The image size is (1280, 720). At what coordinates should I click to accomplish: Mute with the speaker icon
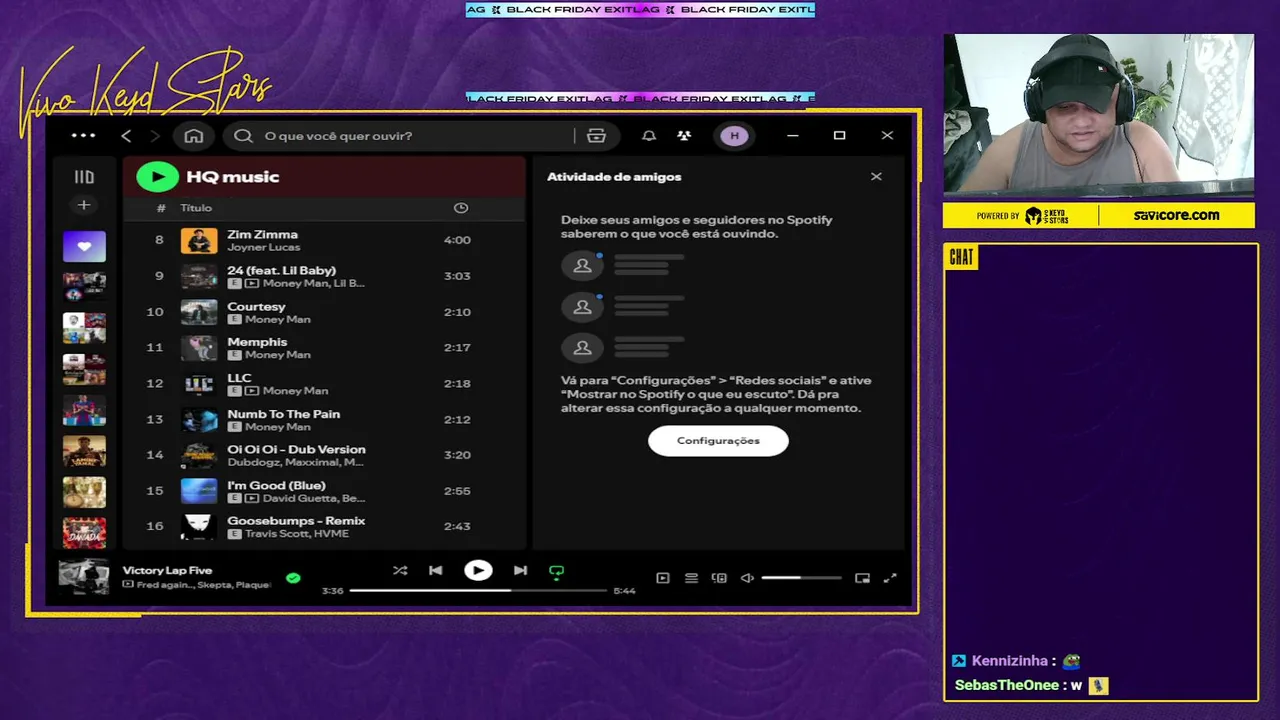pyautogui.click(x=747, y=578)
